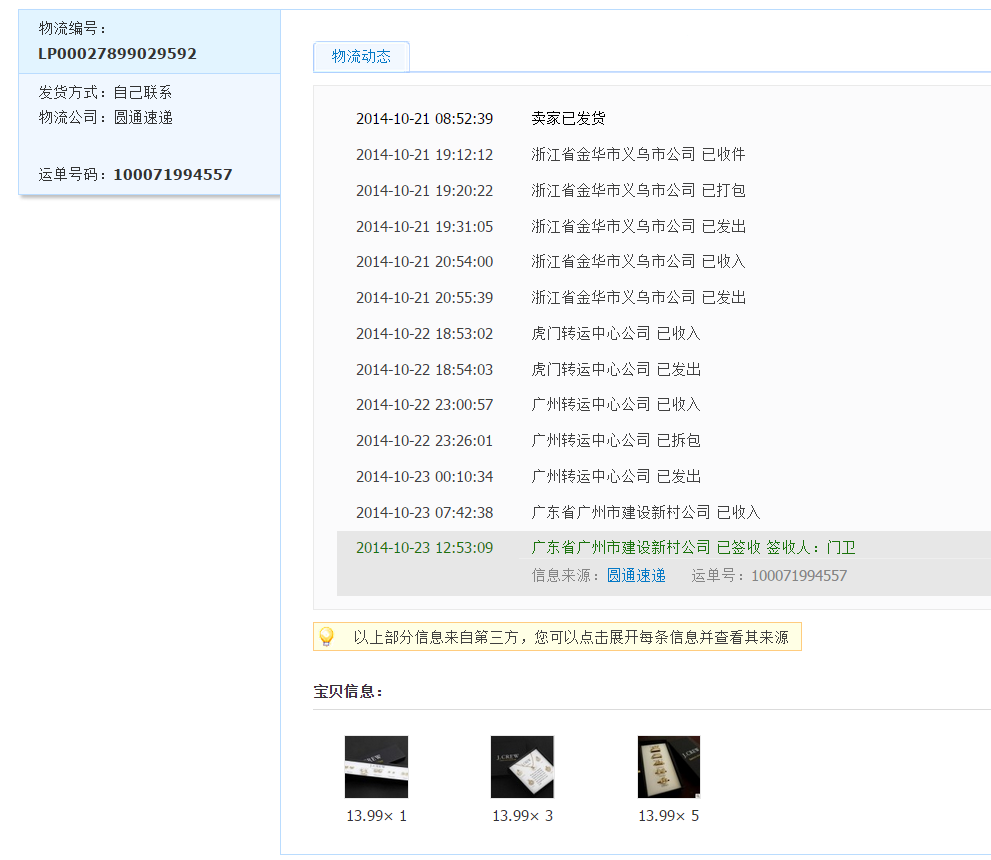This screenshot has height=860, width=991.
Task: Click the 浙江省金华市义乌市公司 已收件 entry
Action: [x=638, y=154]
